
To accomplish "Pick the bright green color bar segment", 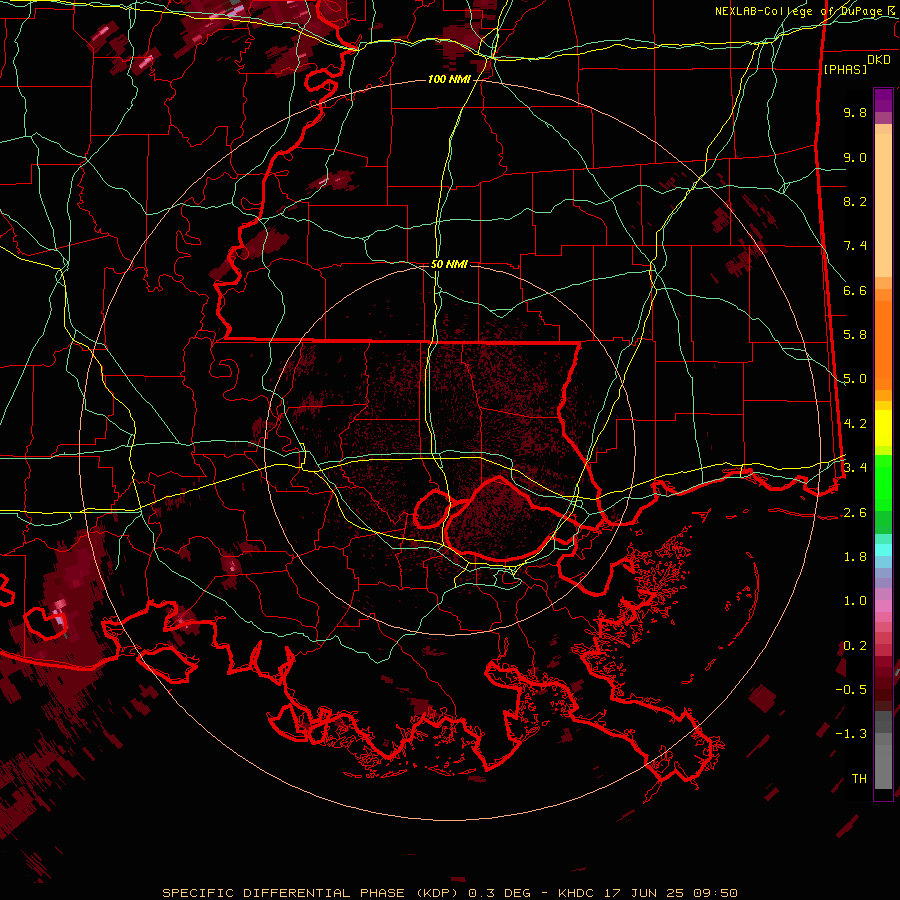I will click(883, 482).
